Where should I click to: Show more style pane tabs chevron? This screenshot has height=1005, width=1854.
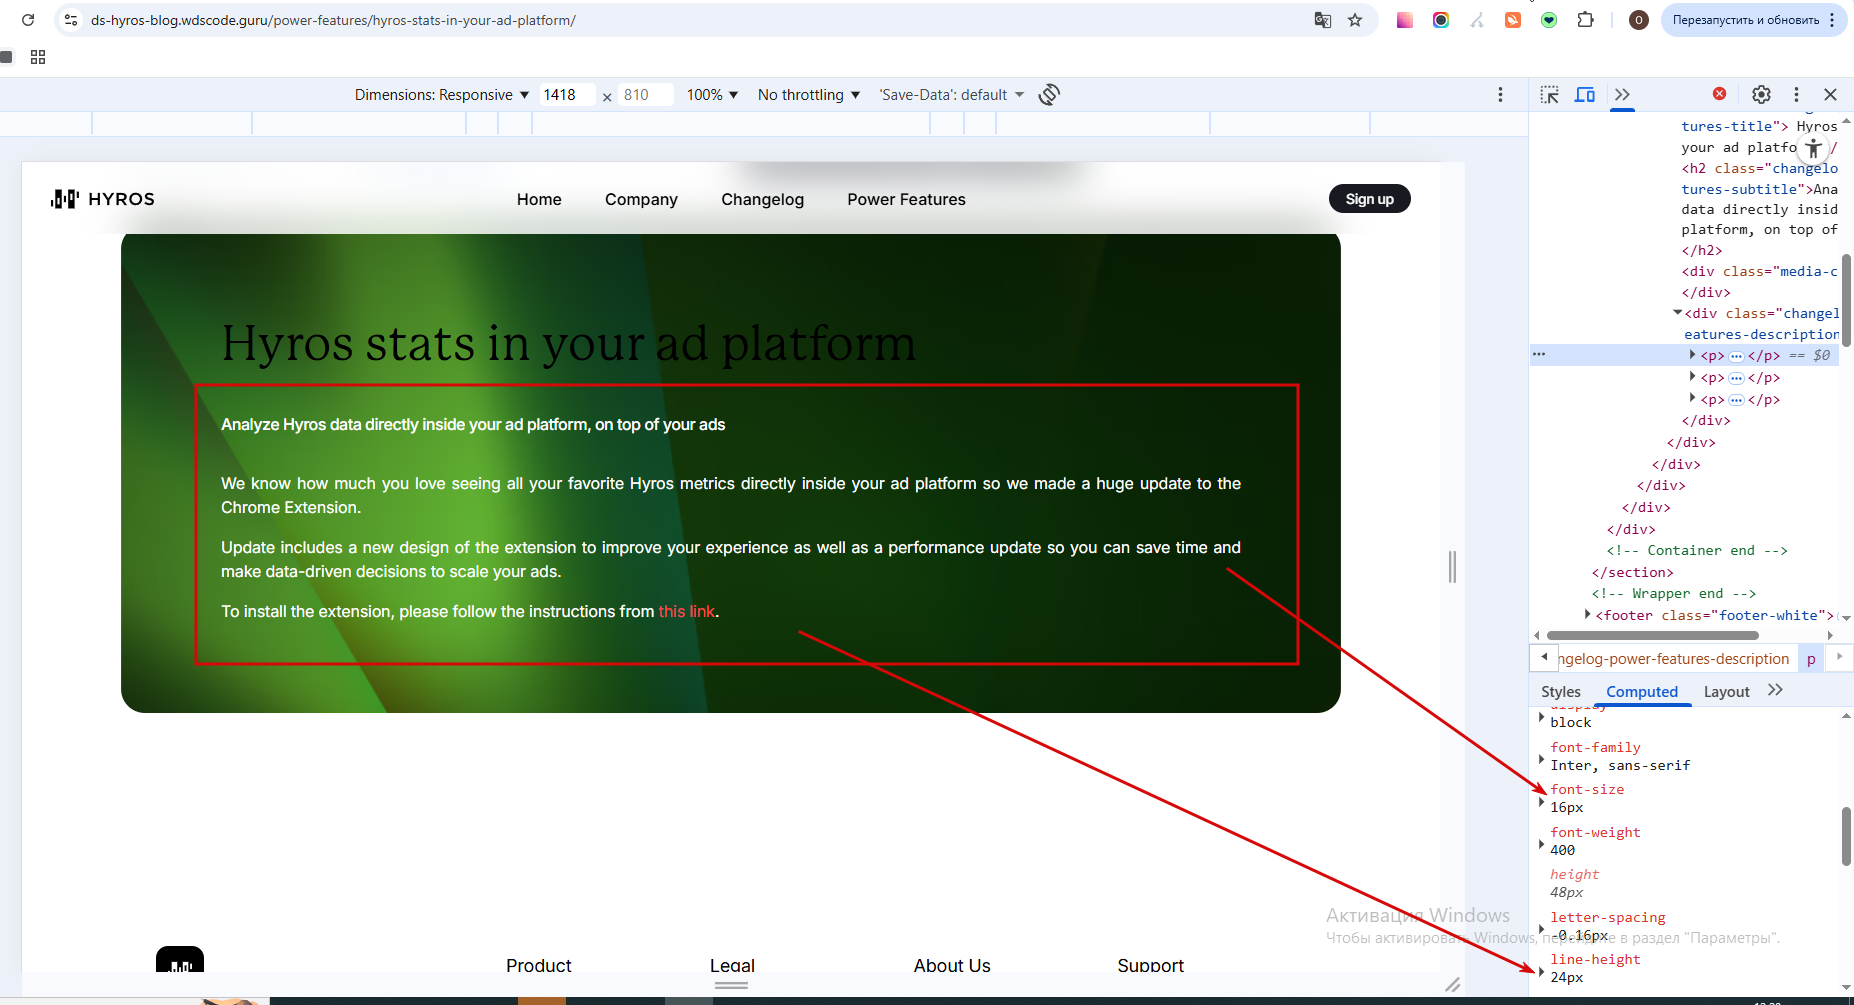(1775, 691)
